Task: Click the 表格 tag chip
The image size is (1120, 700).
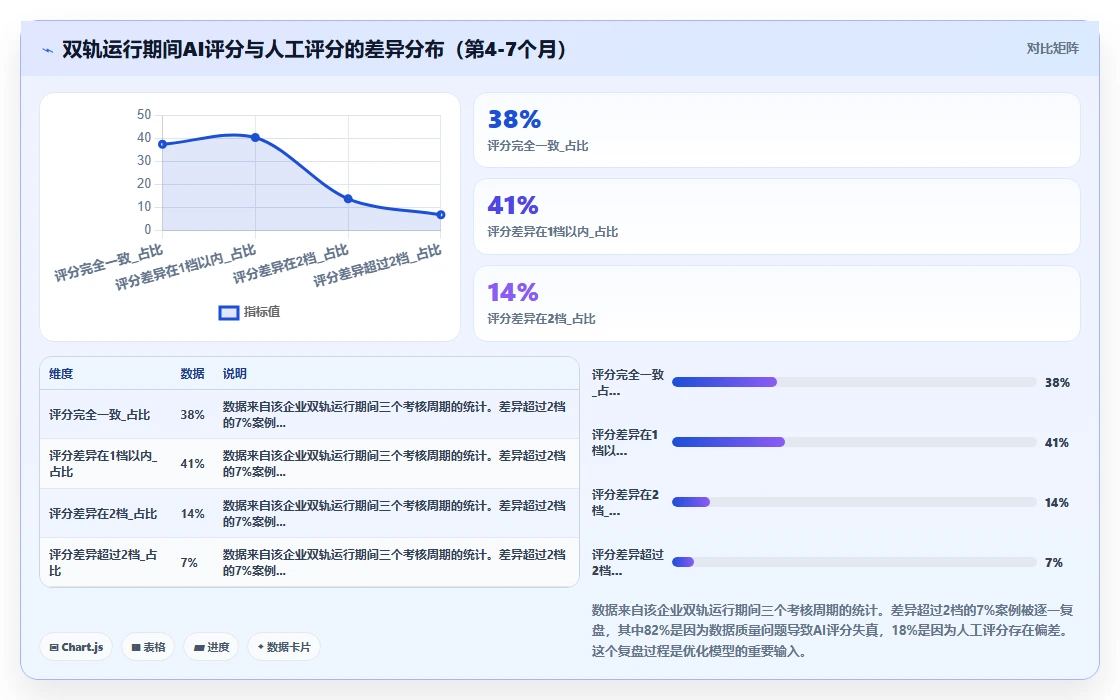Action: tap(148, 647)
